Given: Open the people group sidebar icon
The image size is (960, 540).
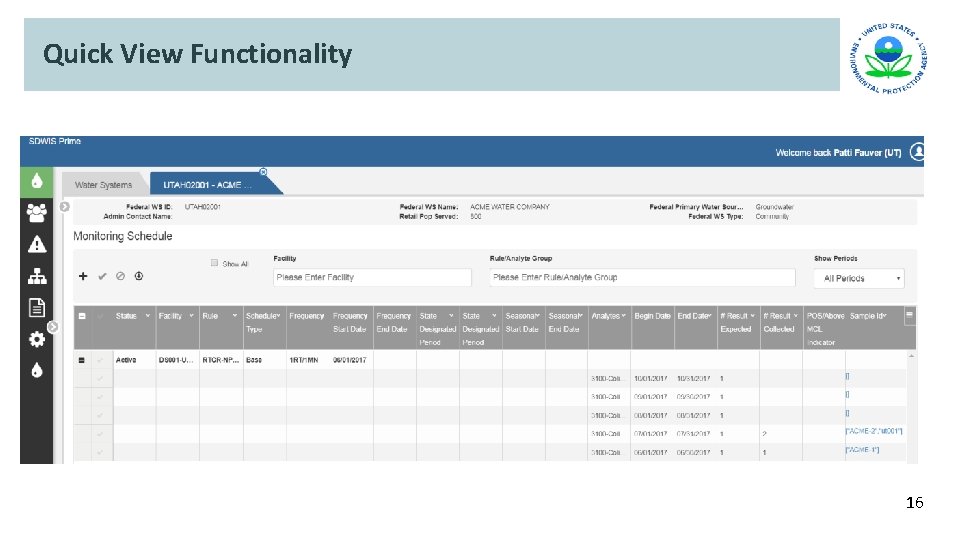Looking at the screenshot, I should click(x=37, y=213).
